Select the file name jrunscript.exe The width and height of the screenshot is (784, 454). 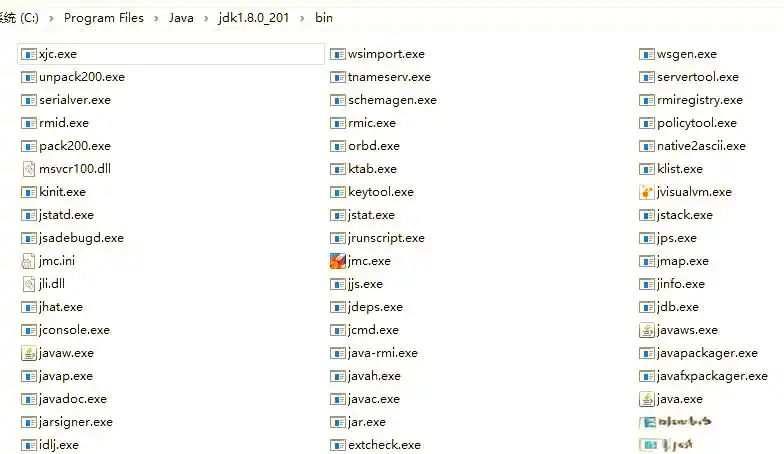pos(386,238)
